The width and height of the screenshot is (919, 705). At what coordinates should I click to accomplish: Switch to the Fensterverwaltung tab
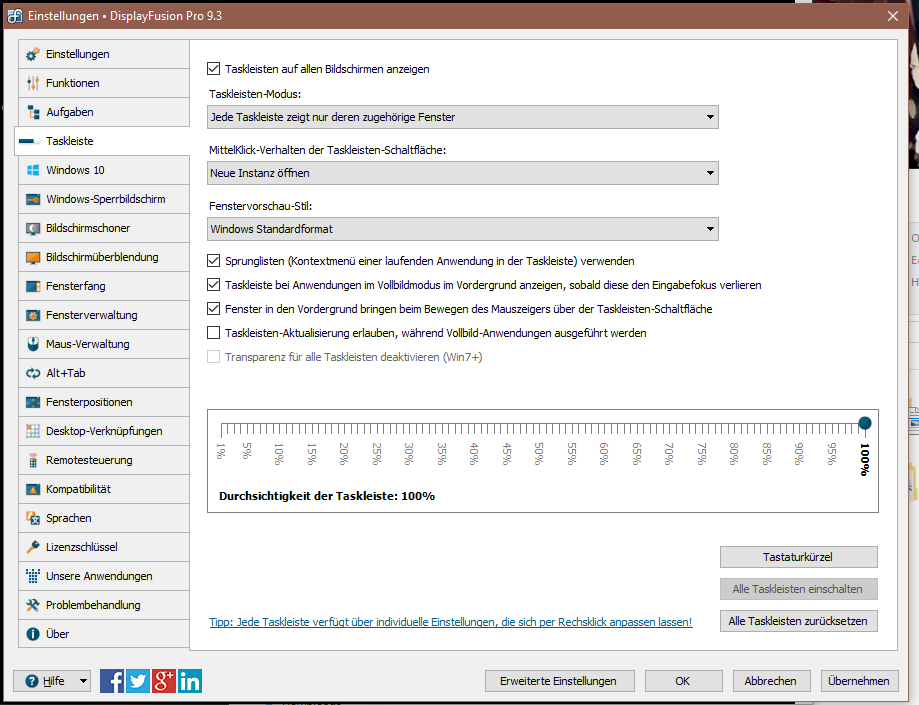tap(92, 315)
